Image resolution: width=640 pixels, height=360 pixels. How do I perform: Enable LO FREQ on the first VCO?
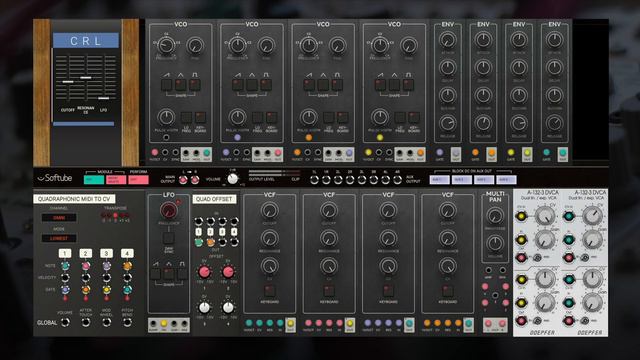(x=187, y=118)
